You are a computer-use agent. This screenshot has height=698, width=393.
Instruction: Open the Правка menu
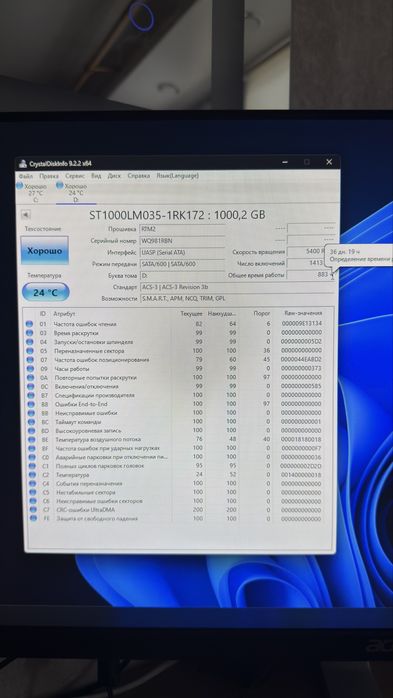click(x=49, y=176)
